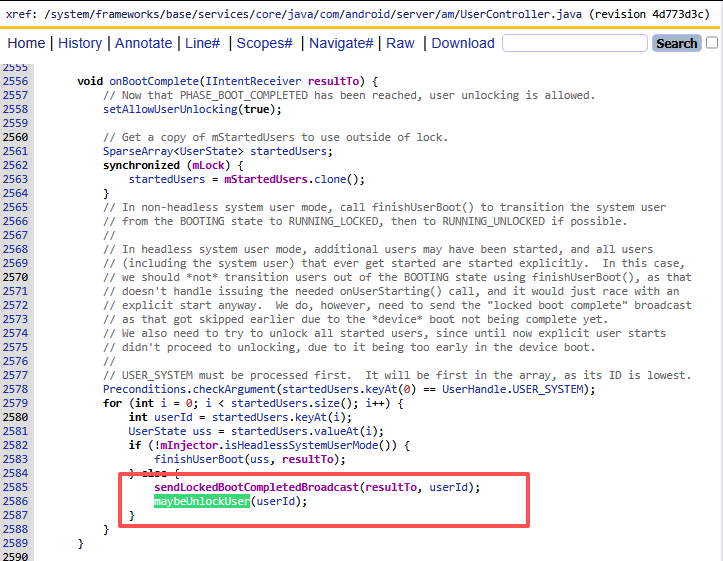Open the Annotate view
The width and height of the screenshot is (723, 561).
coord(143,43)
